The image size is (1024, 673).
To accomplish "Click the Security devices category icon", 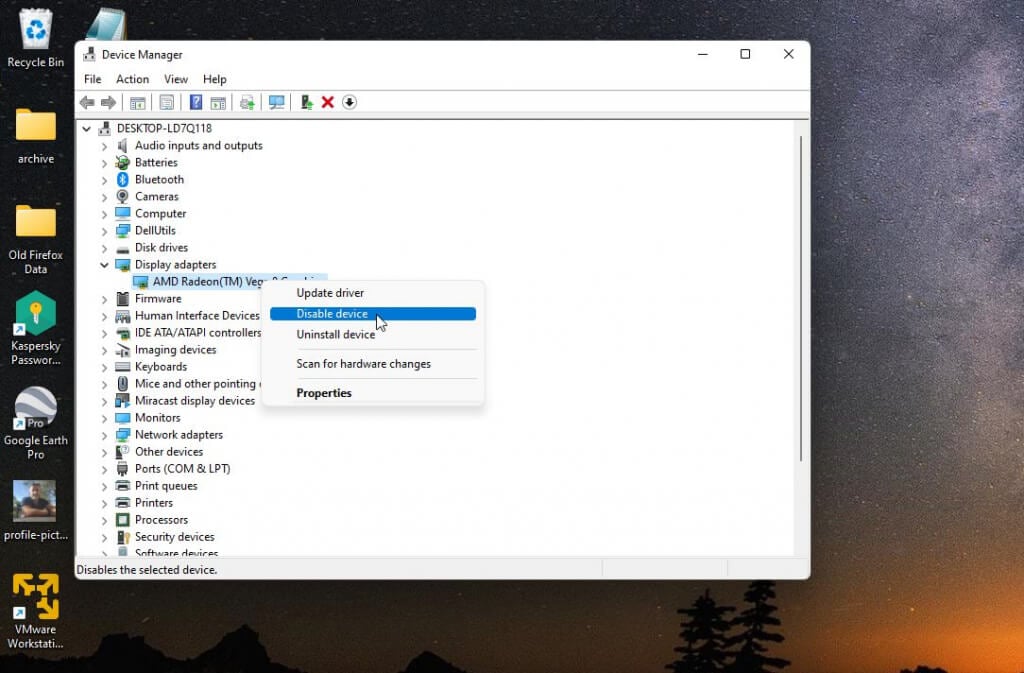I will click(x=122, y=537).
